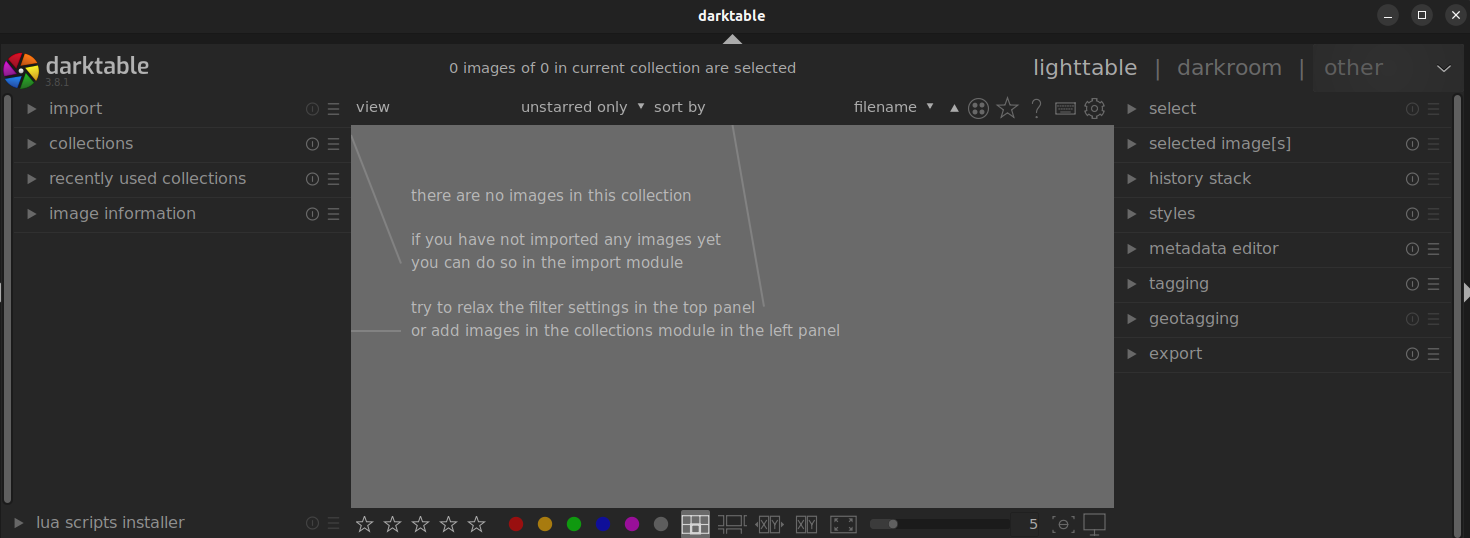Image resolution: width=1470 pixels, height=538 pixels.
Task: Clear color labels with the grey dot
Action: [x=661, y=524]
